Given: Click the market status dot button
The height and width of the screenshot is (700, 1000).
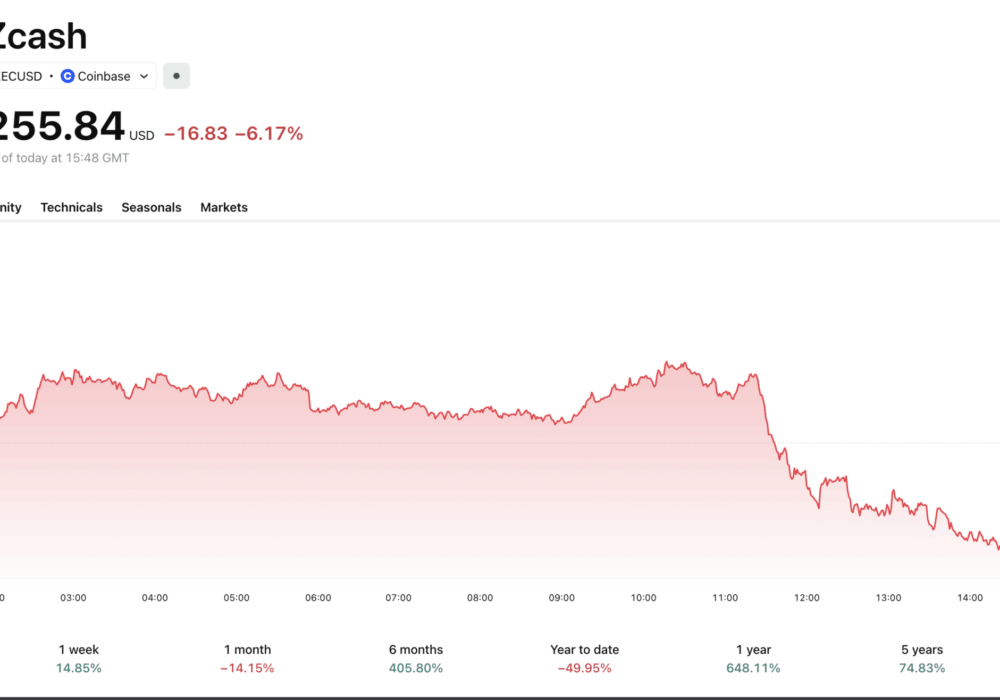Looking at the screenshot, I should (176, 76).
